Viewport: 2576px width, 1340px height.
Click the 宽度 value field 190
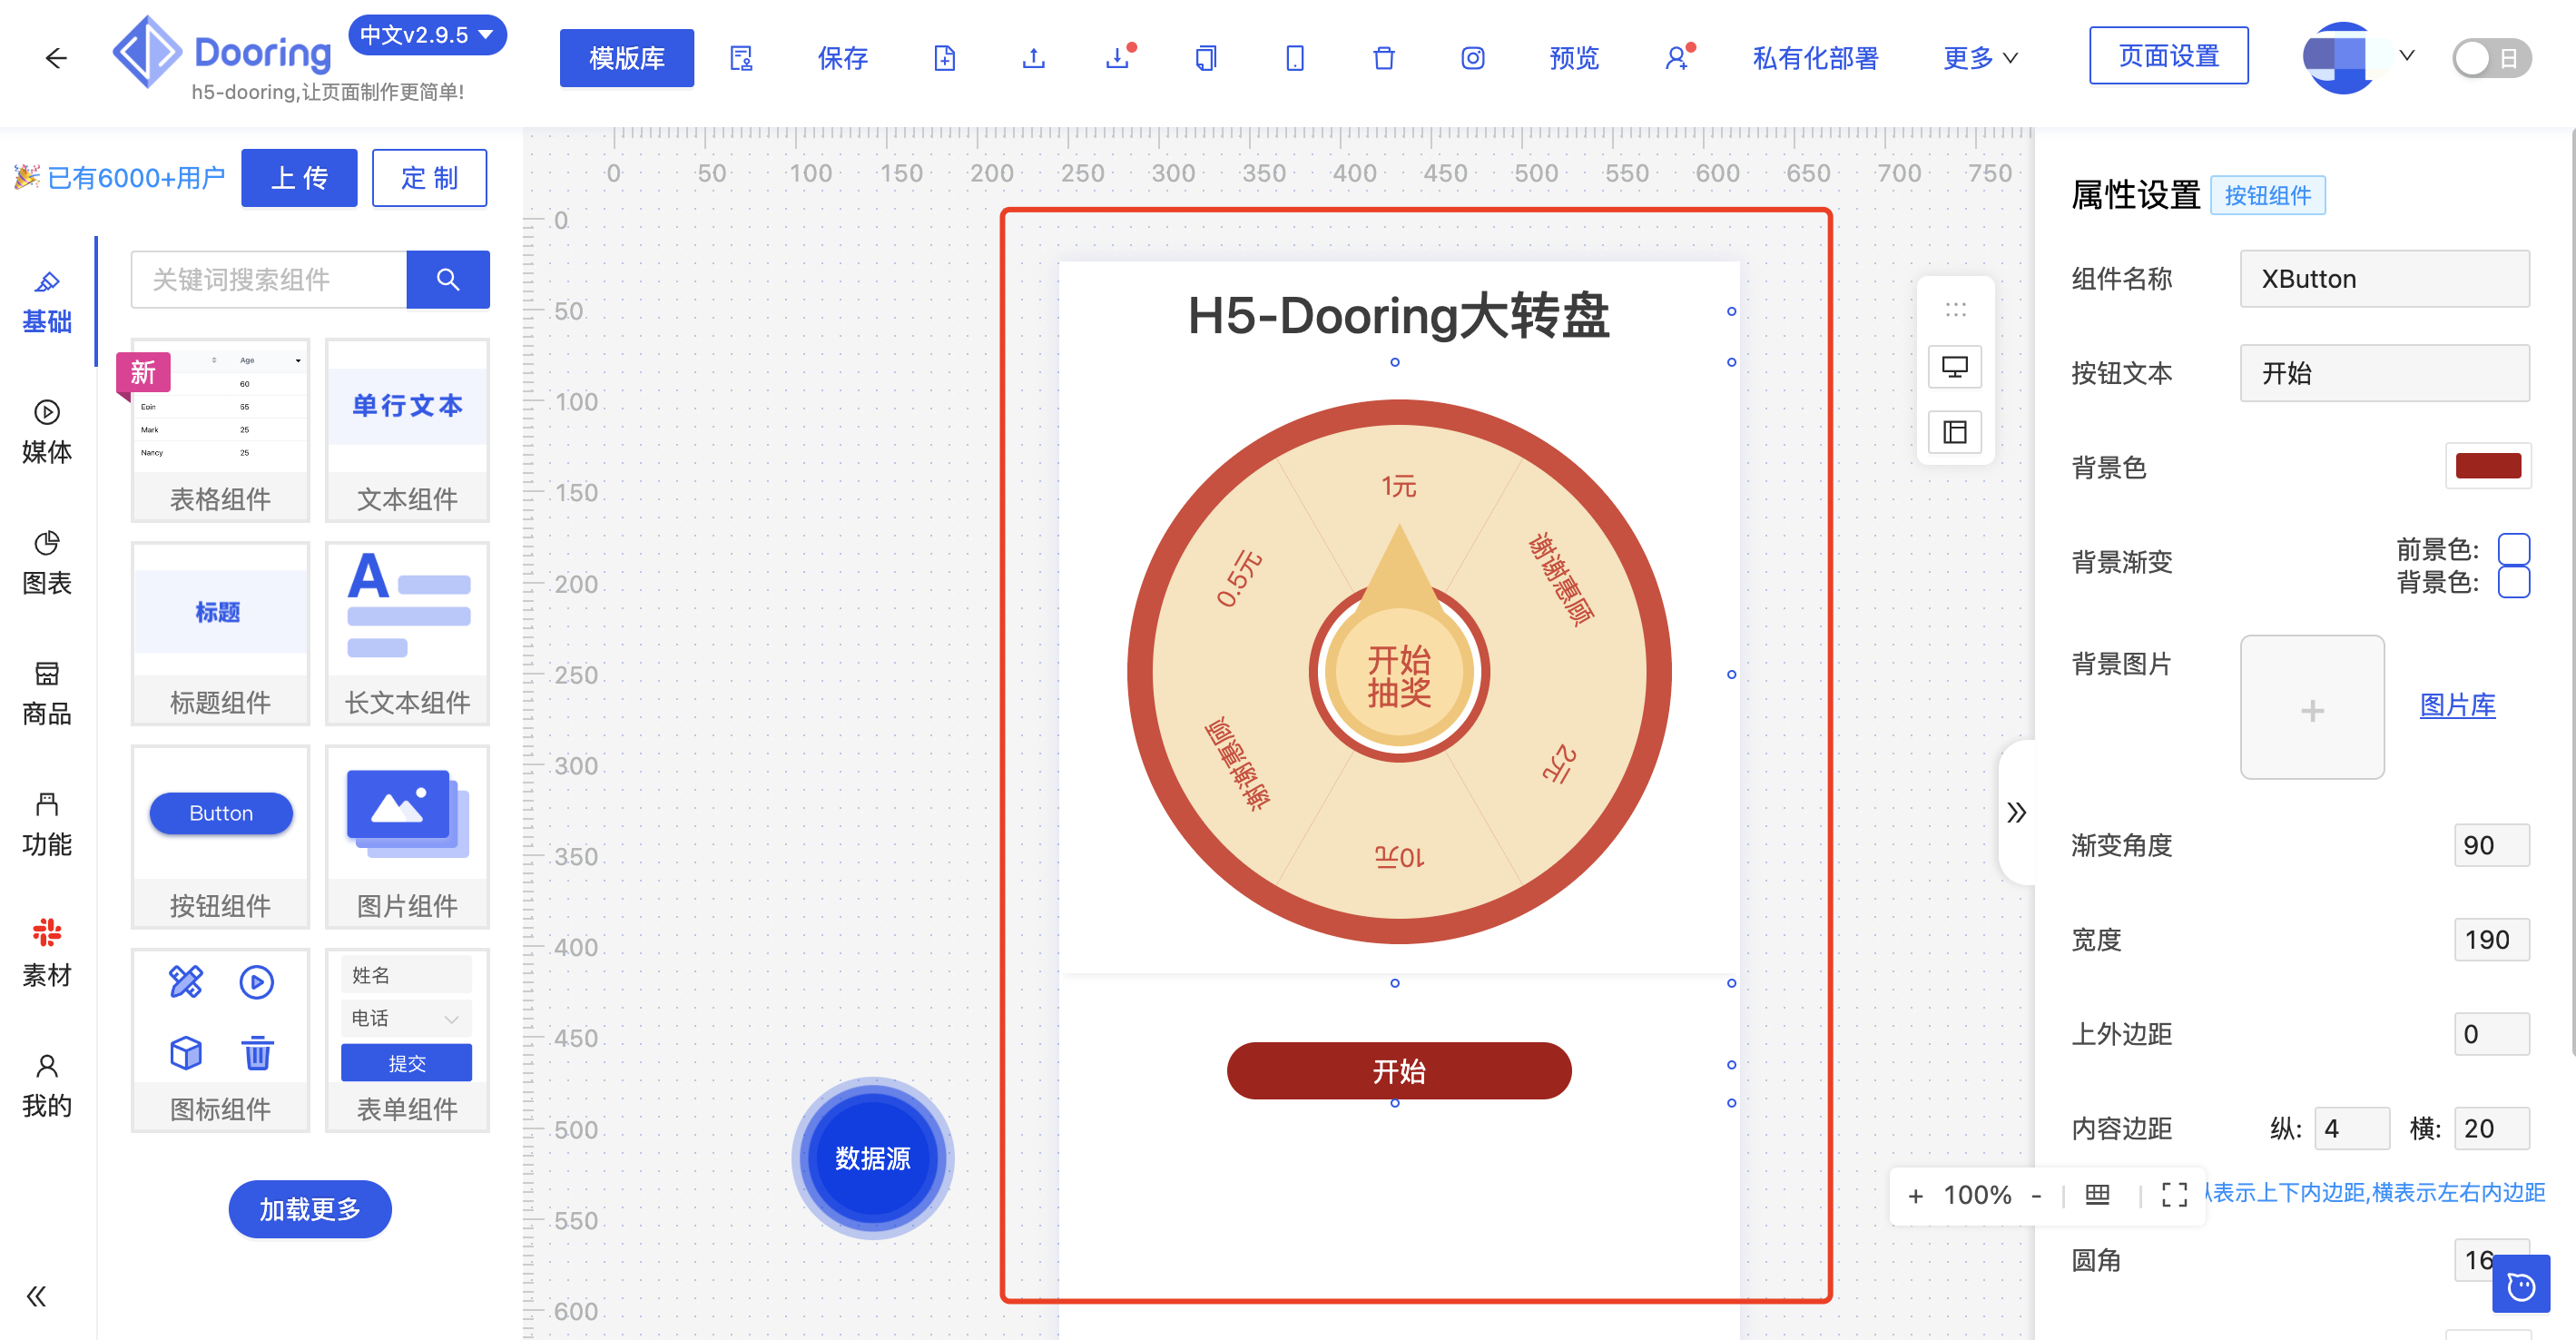pos(2491,940)
